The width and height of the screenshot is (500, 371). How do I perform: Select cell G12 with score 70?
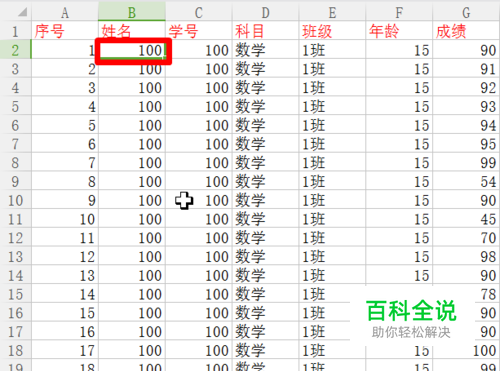pos(466,238)
